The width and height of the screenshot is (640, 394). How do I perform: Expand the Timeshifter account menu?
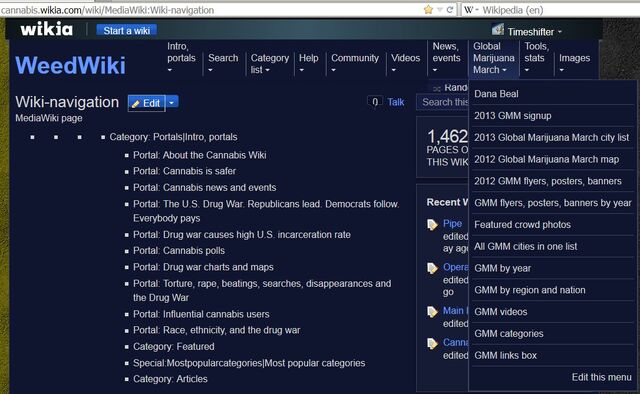[560, 32]
